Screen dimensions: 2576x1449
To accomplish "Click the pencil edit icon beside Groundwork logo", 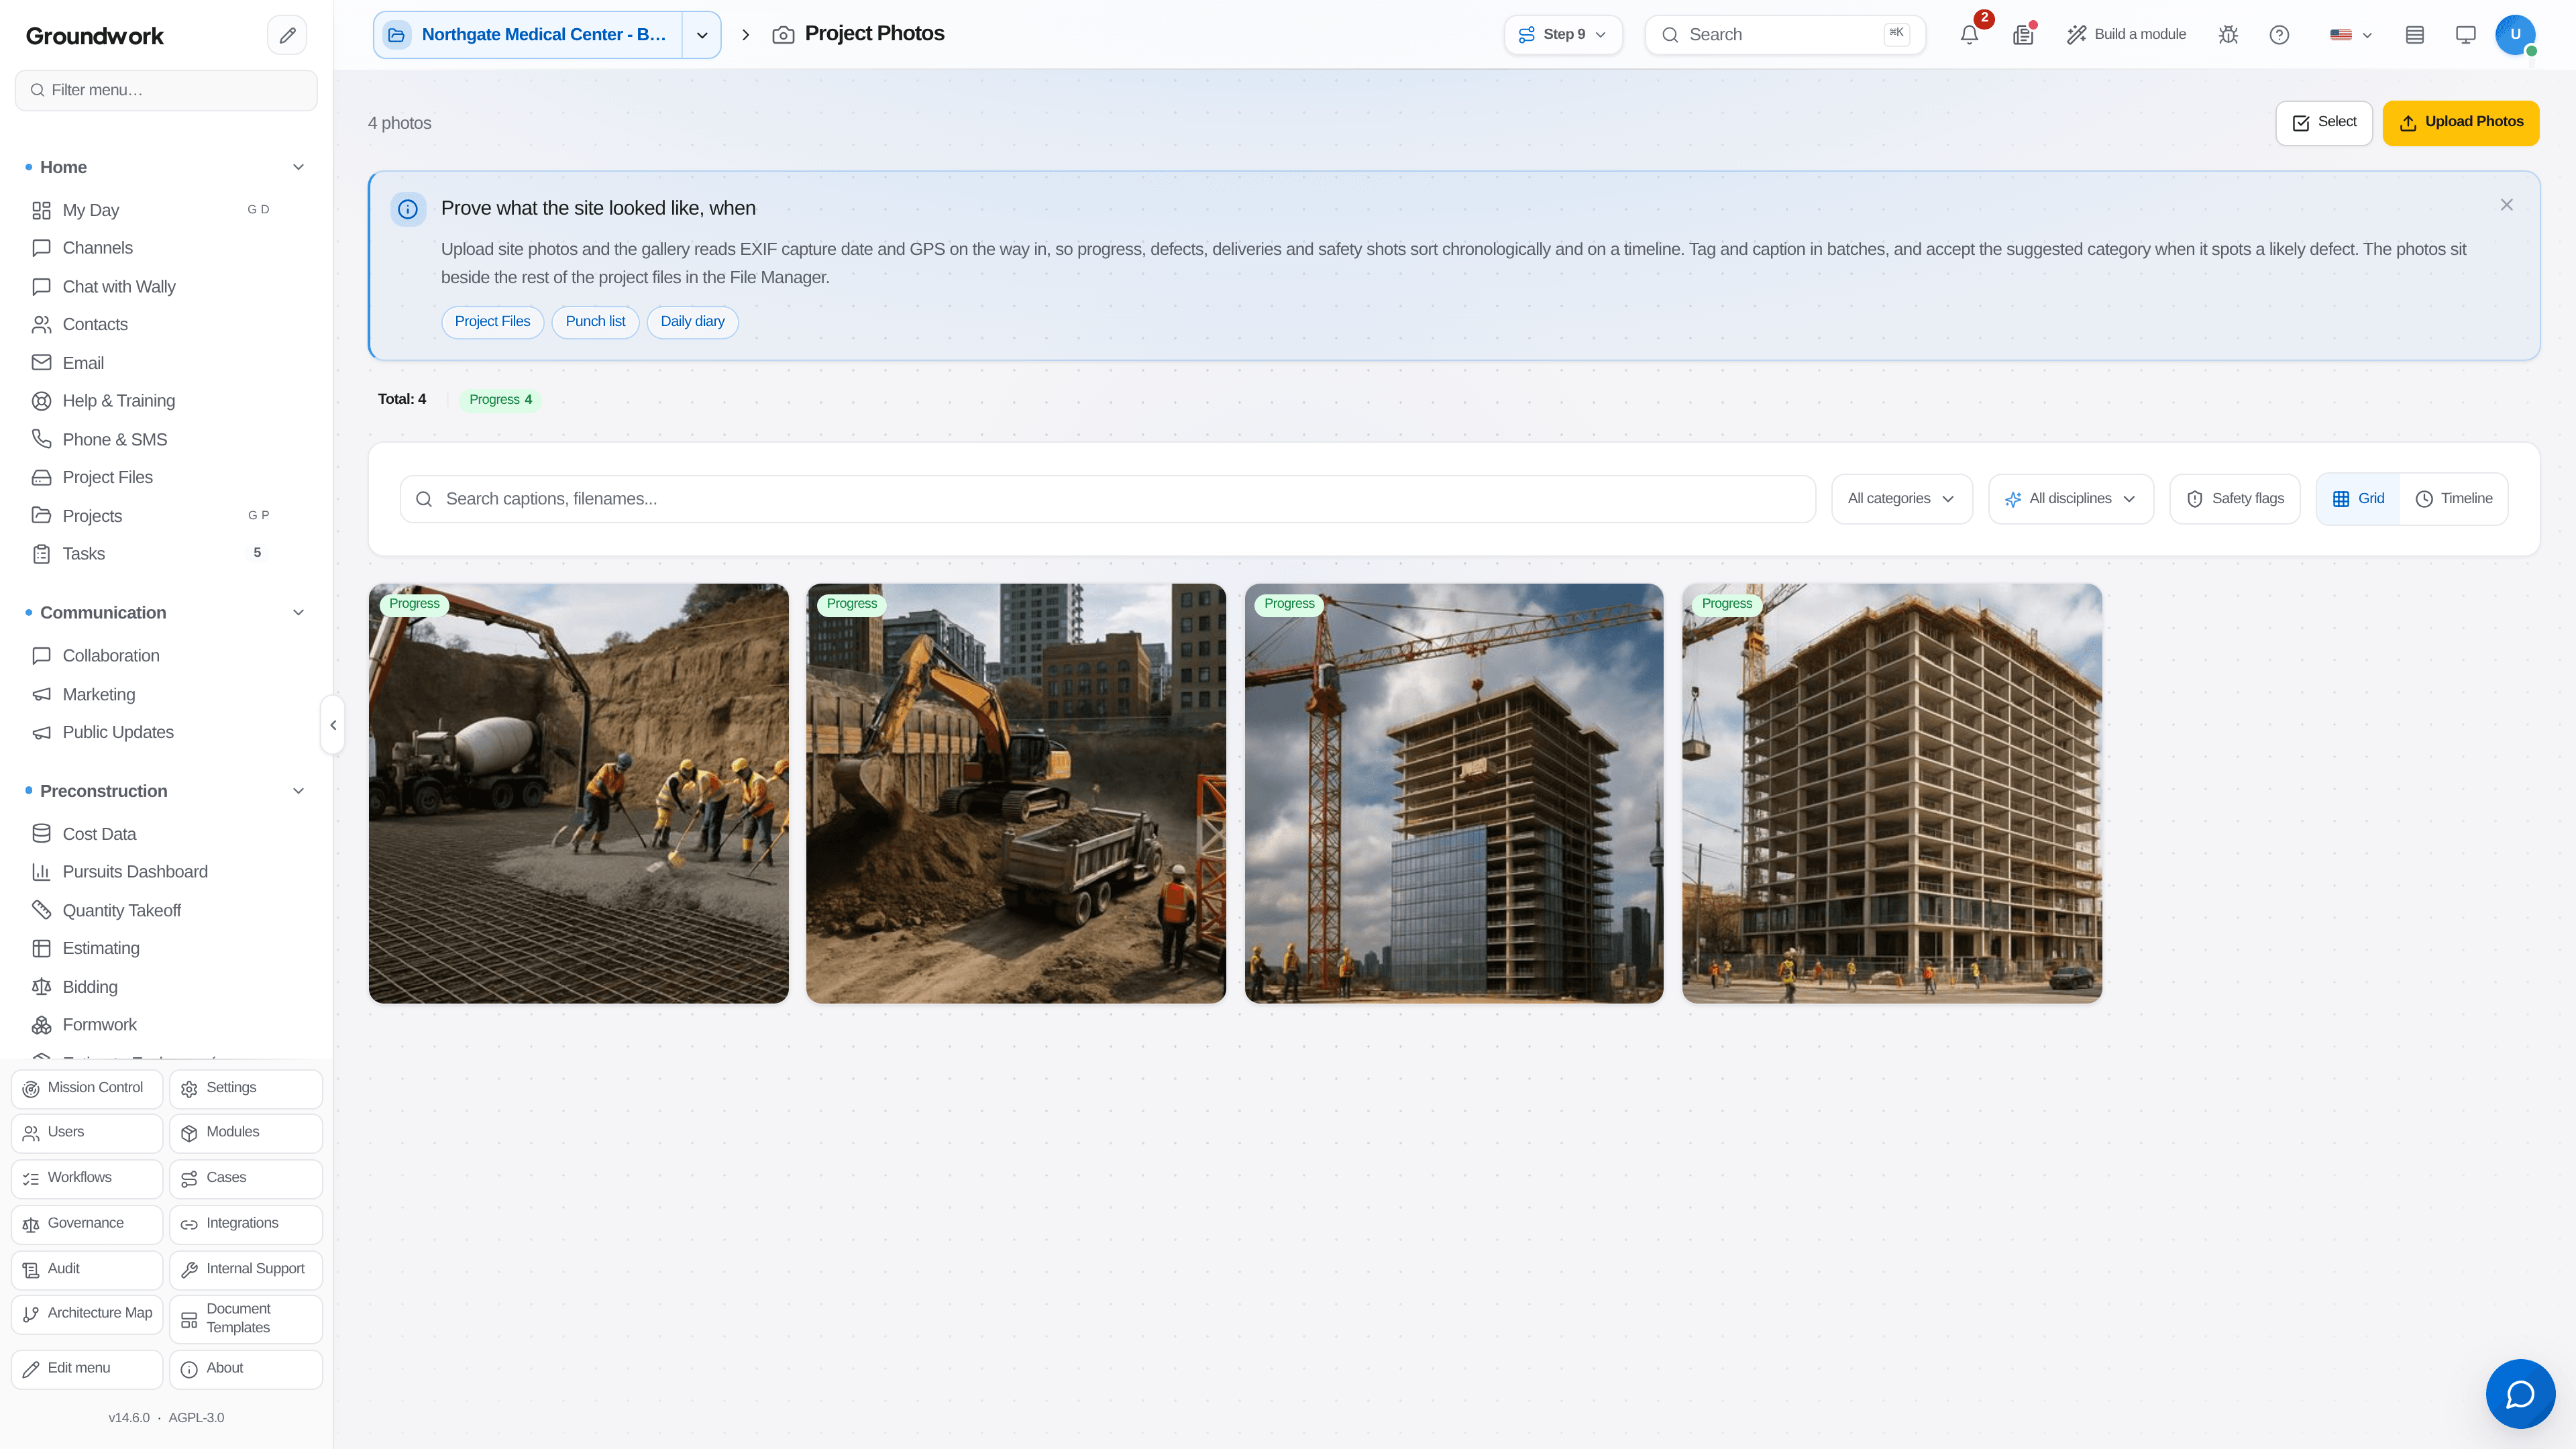I will tap(287, 35).
